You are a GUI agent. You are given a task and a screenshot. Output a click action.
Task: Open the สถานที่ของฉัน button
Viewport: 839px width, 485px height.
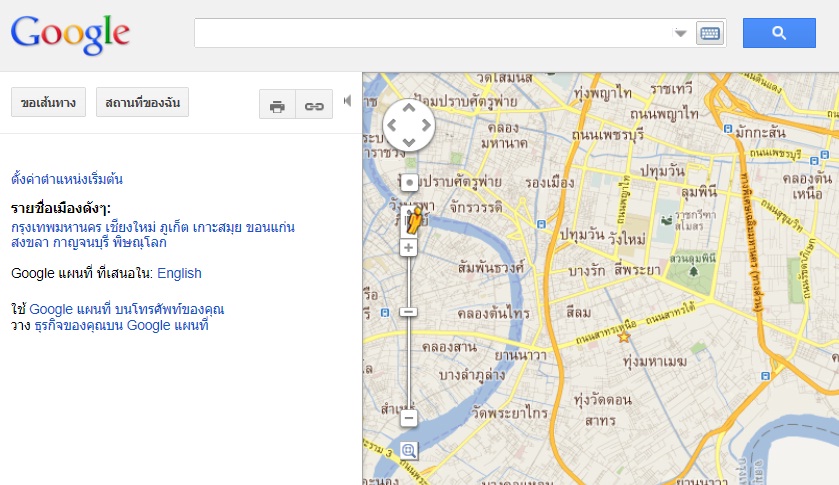click(x=142, y=102)
